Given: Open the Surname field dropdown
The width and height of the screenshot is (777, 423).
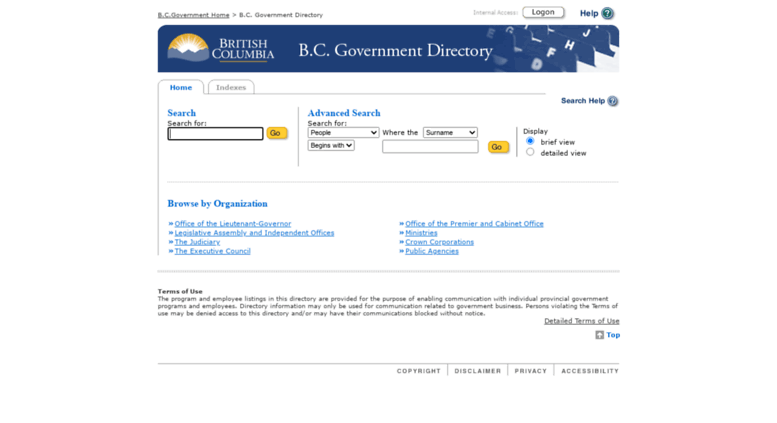Looking at the screenshot, I should coord(450,133).
